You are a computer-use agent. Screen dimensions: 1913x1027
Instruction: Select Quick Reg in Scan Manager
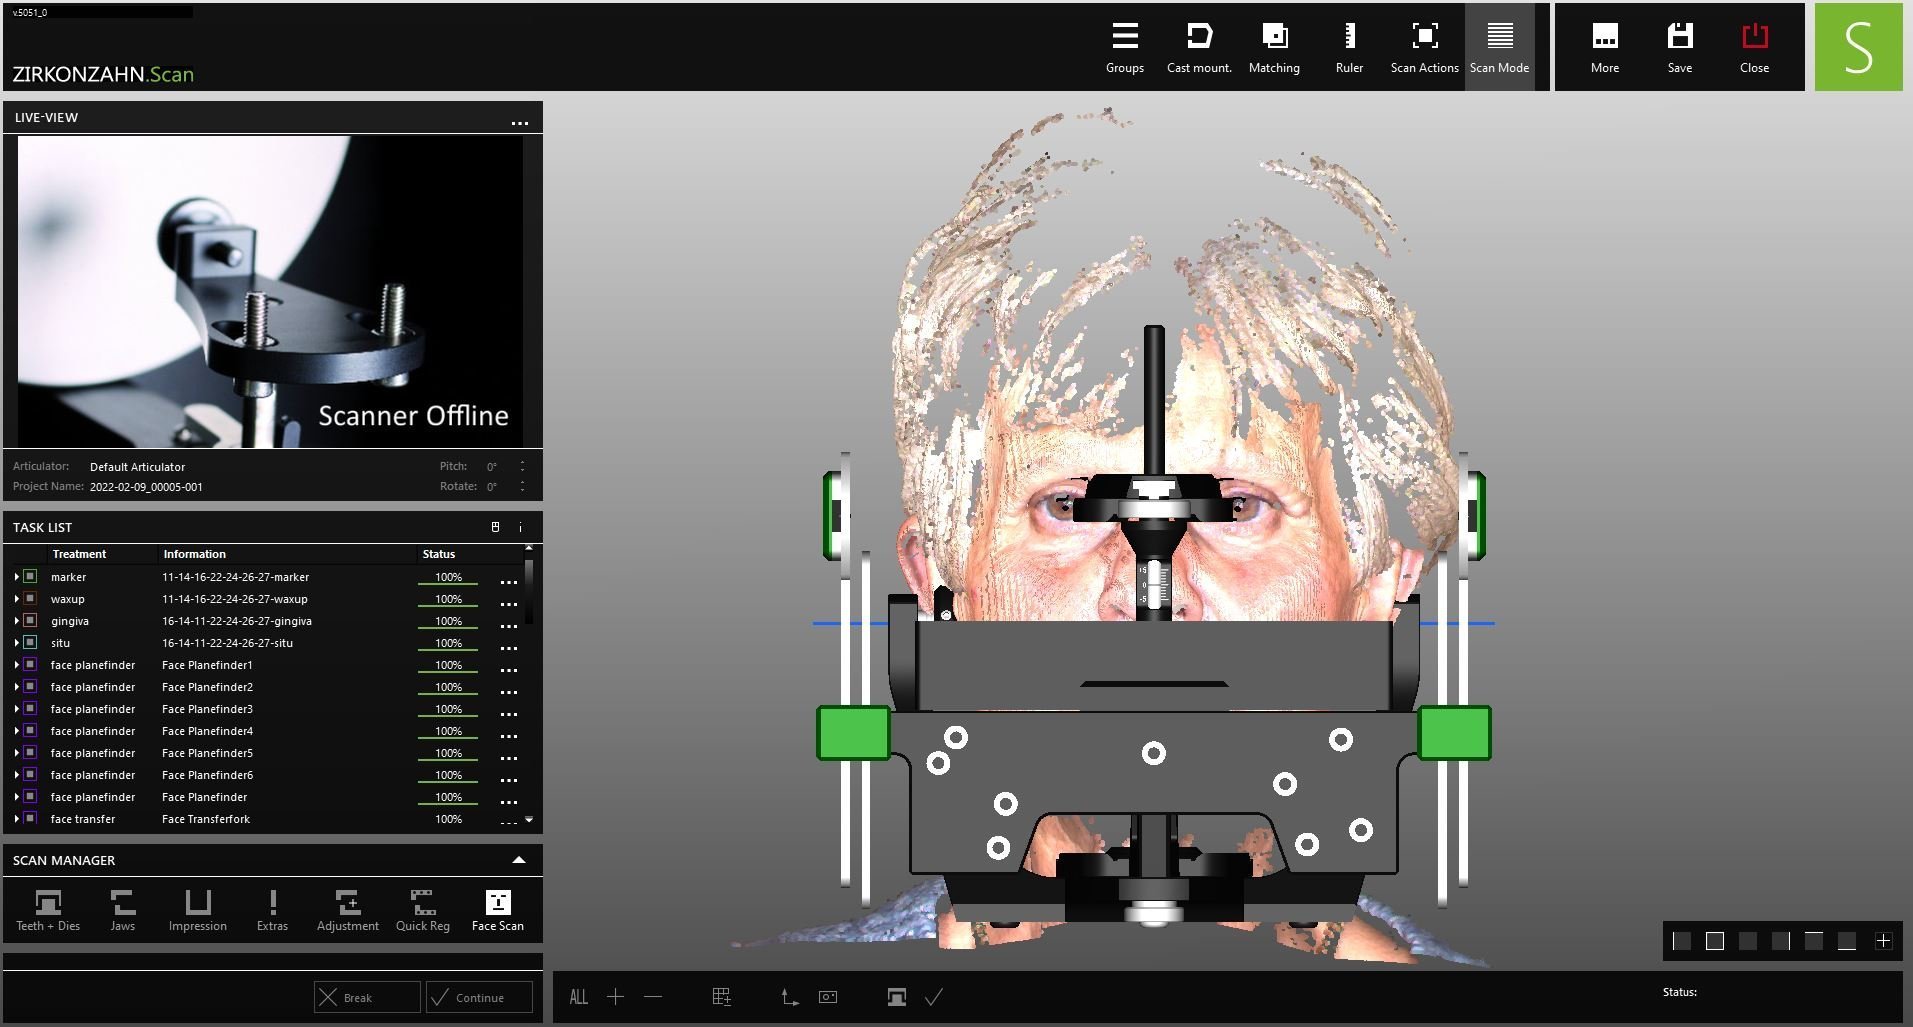(x=422, y=910)
